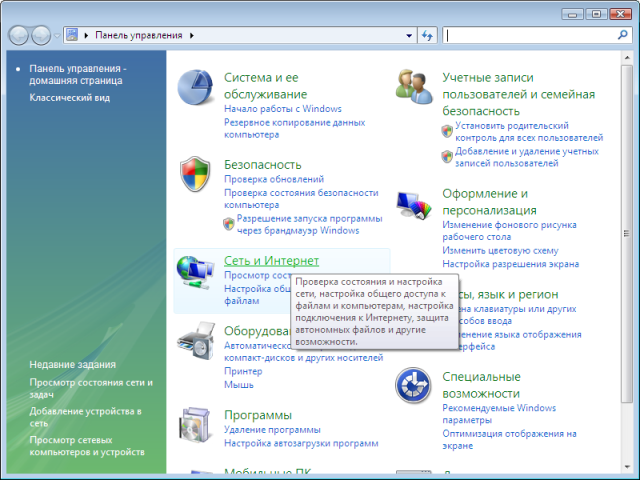Open the Безопасность category heading
This screenshot has height=480, width=640.
(x=262, y=164)
